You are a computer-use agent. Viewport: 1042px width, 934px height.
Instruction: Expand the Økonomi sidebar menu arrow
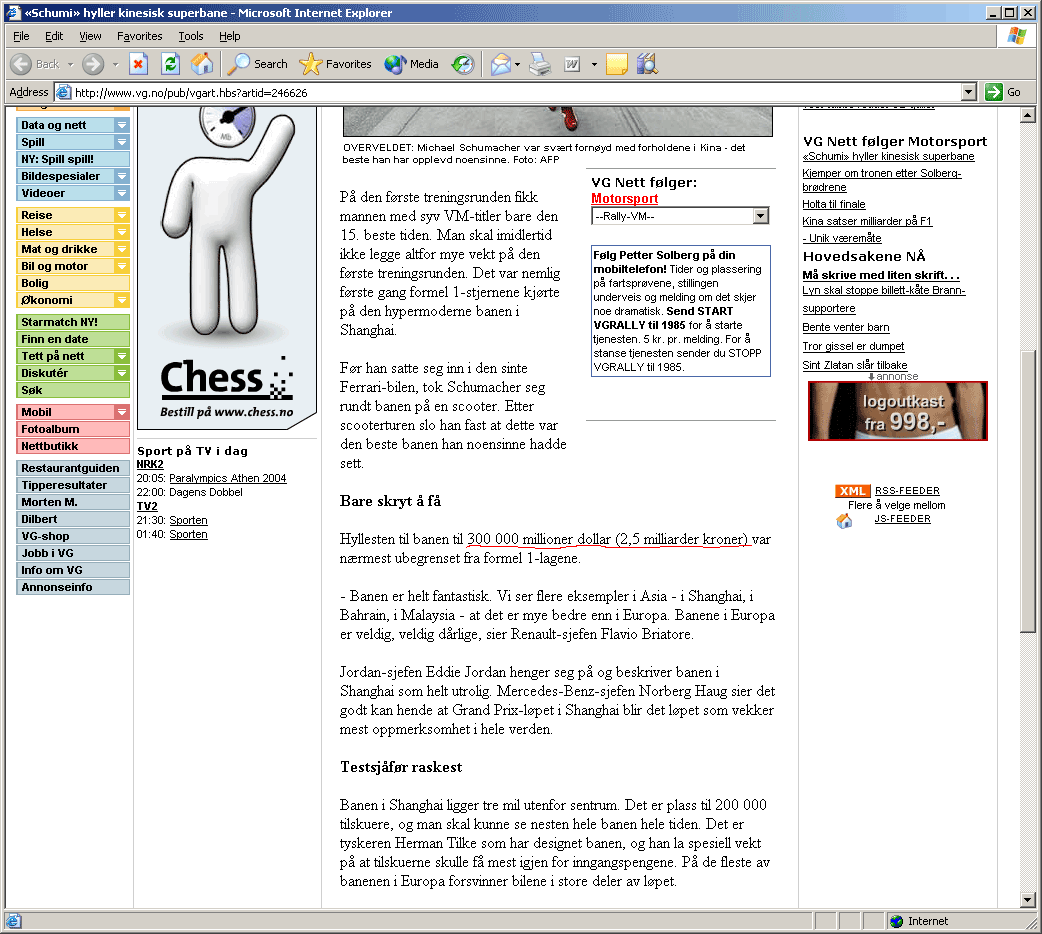(122, 300)
